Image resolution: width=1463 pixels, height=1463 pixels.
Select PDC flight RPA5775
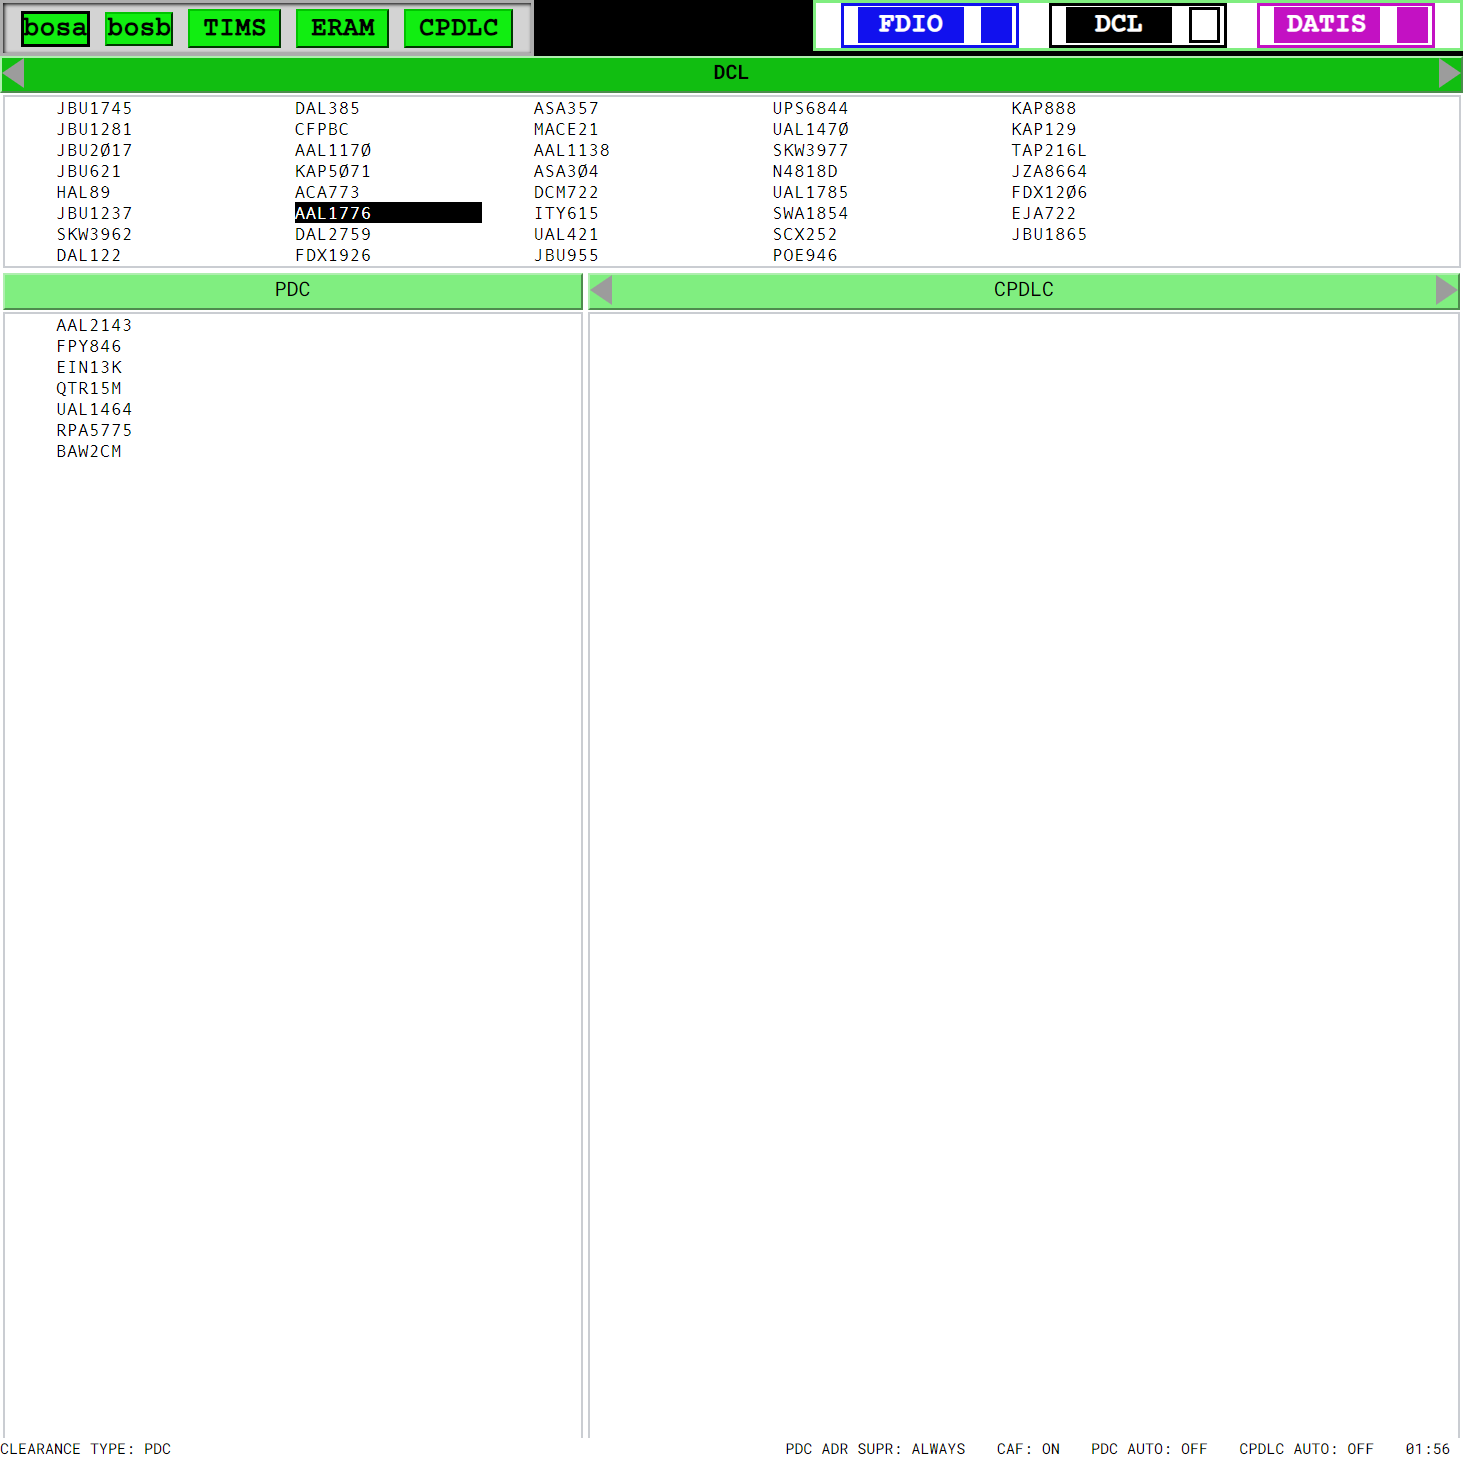coord(94,430)
